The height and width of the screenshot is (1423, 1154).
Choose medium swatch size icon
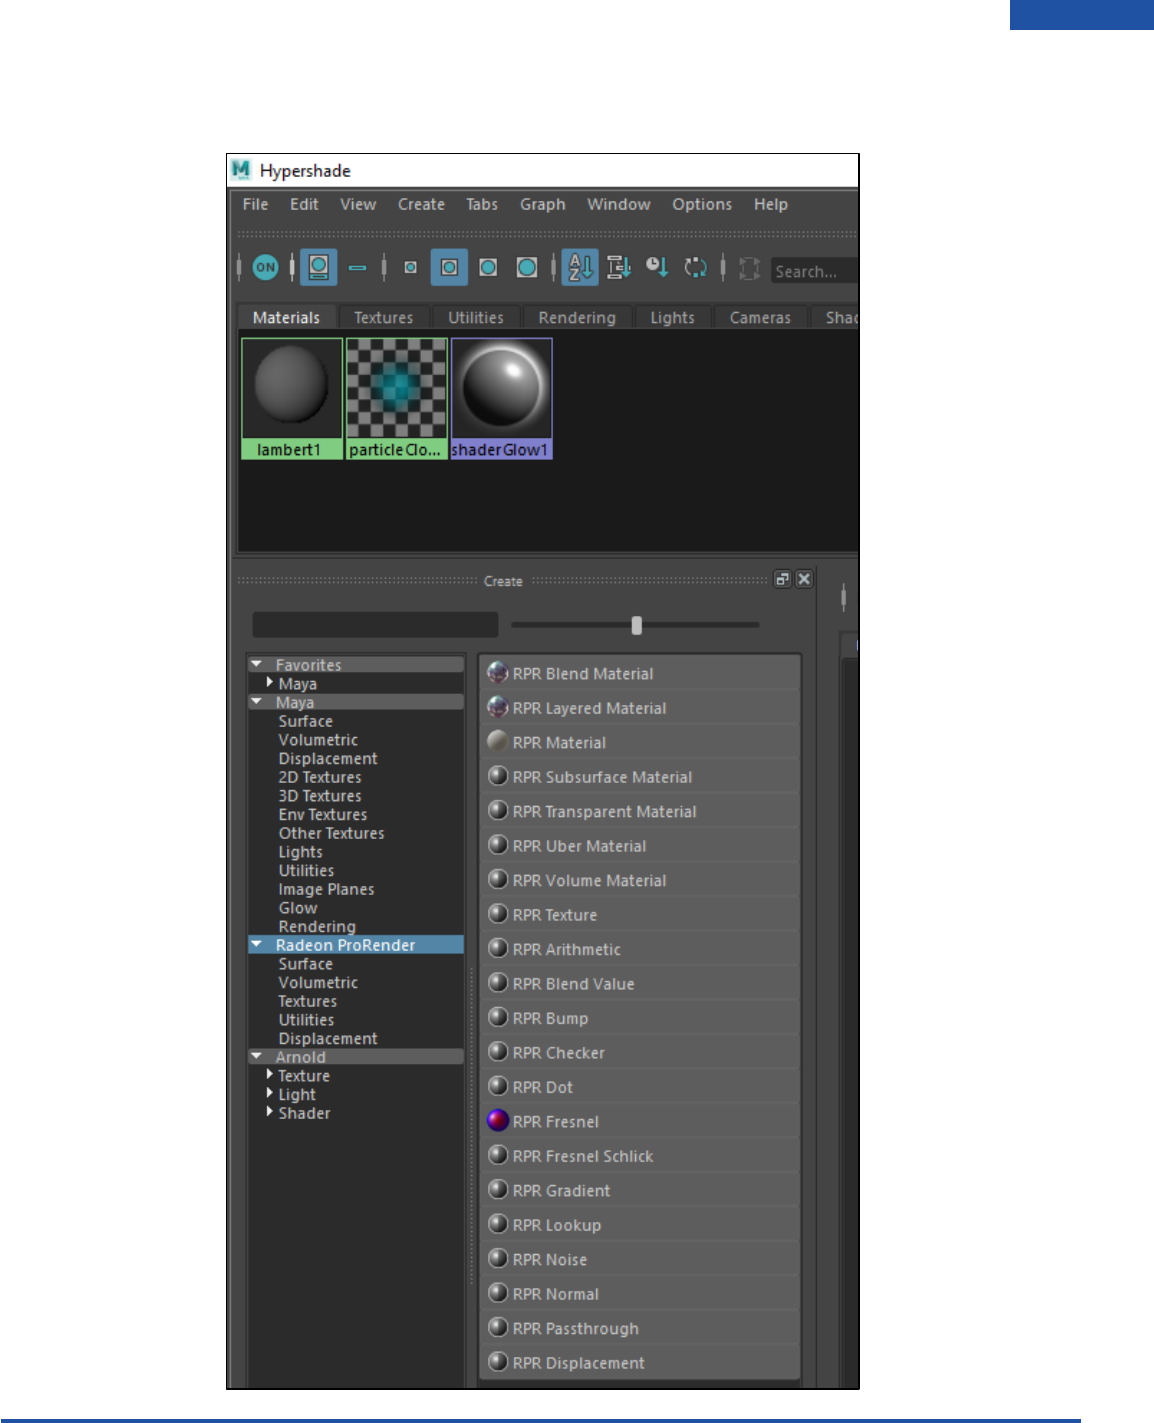(449, 267)
